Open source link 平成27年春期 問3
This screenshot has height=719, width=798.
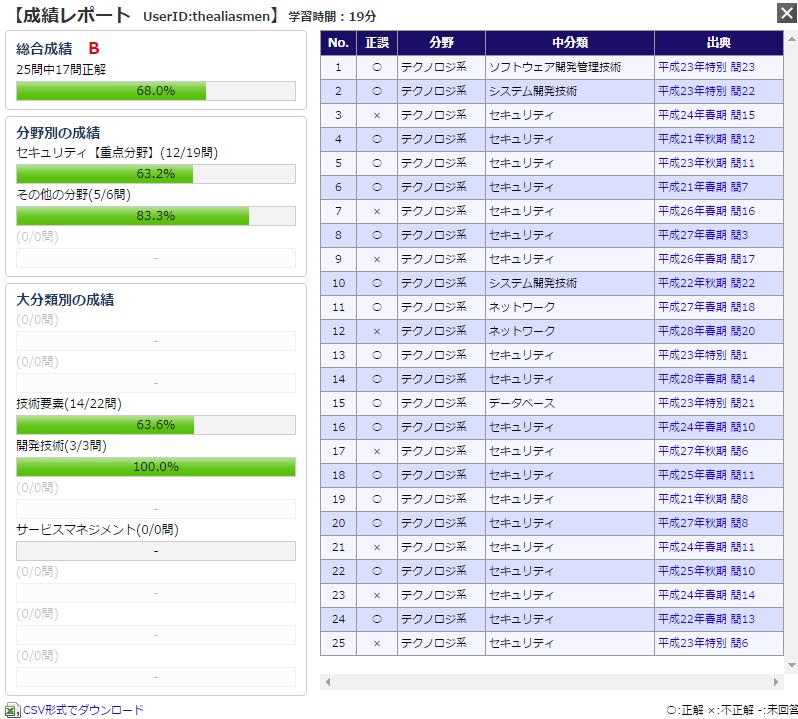(x=703, y=235)
